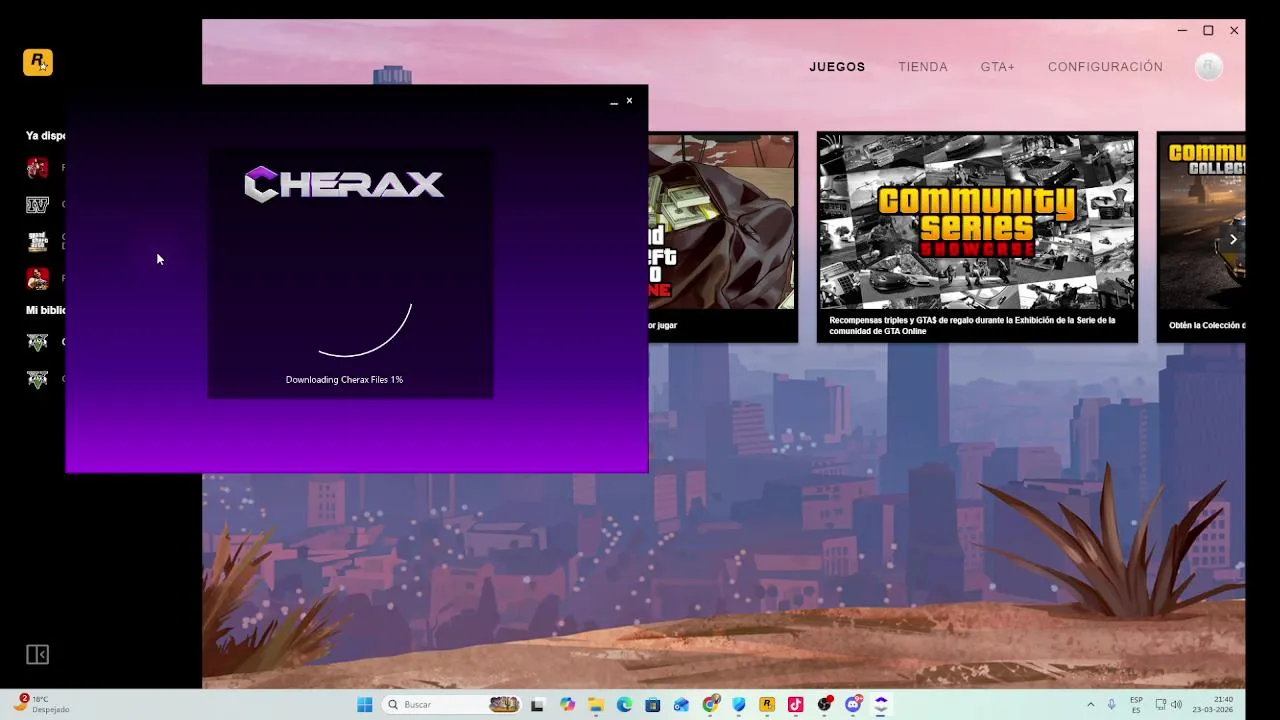Open Google Chrome from the taskbar
1280x720 pixels.
pyautogui.click(x=710, y=705)
